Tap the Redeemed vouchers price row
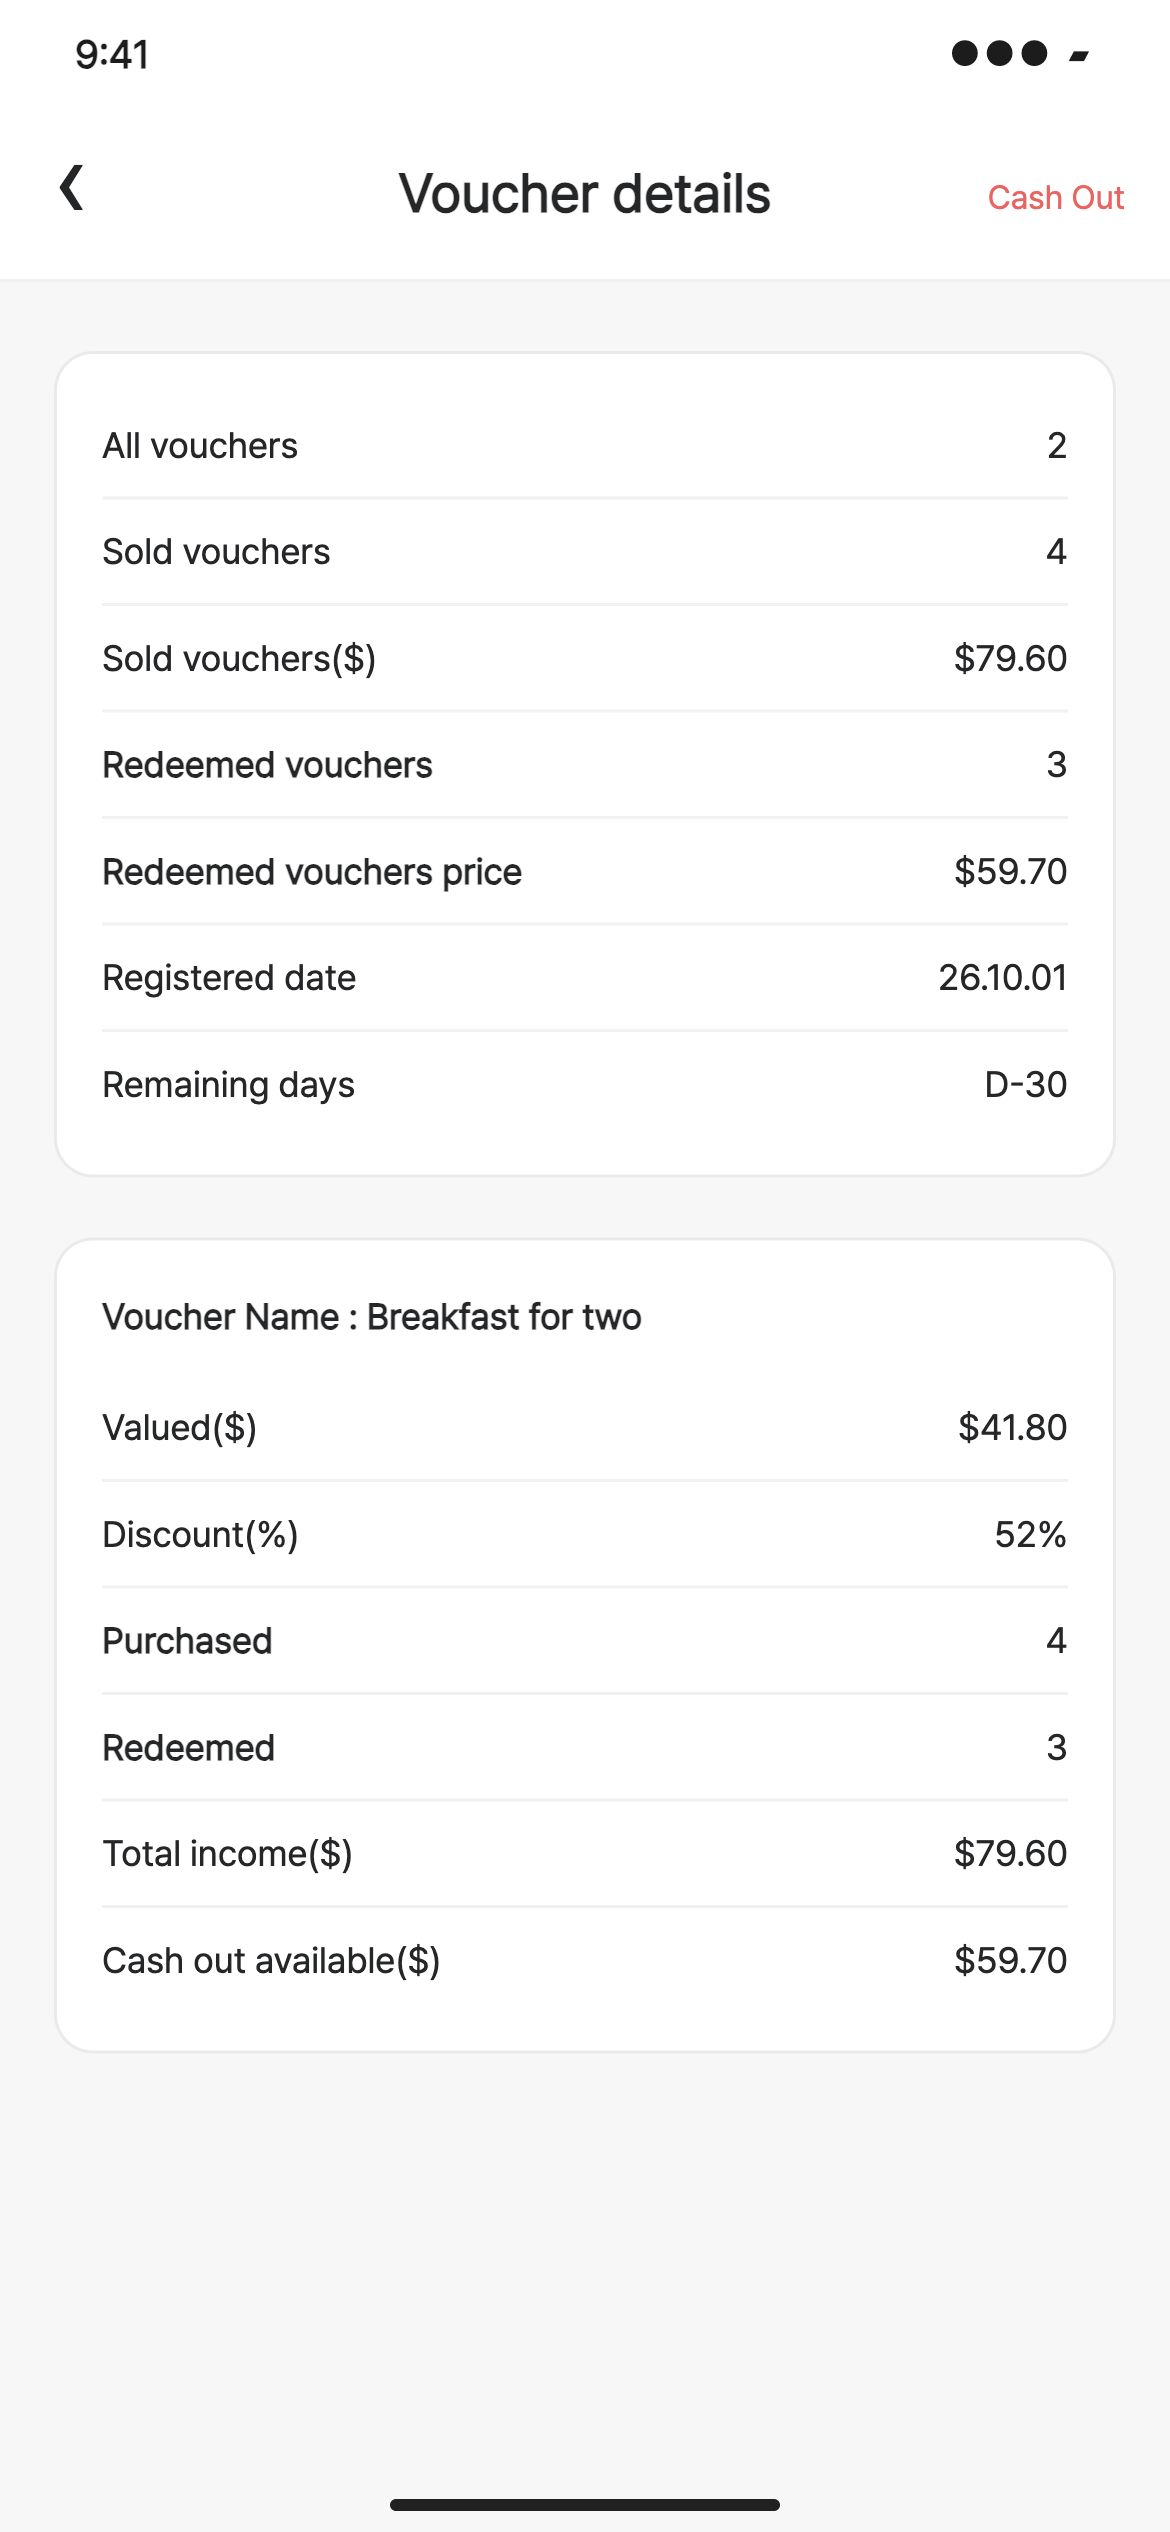Image resolution: width=1170 pixels, height=2532 pixels. [x=585, y=872]
